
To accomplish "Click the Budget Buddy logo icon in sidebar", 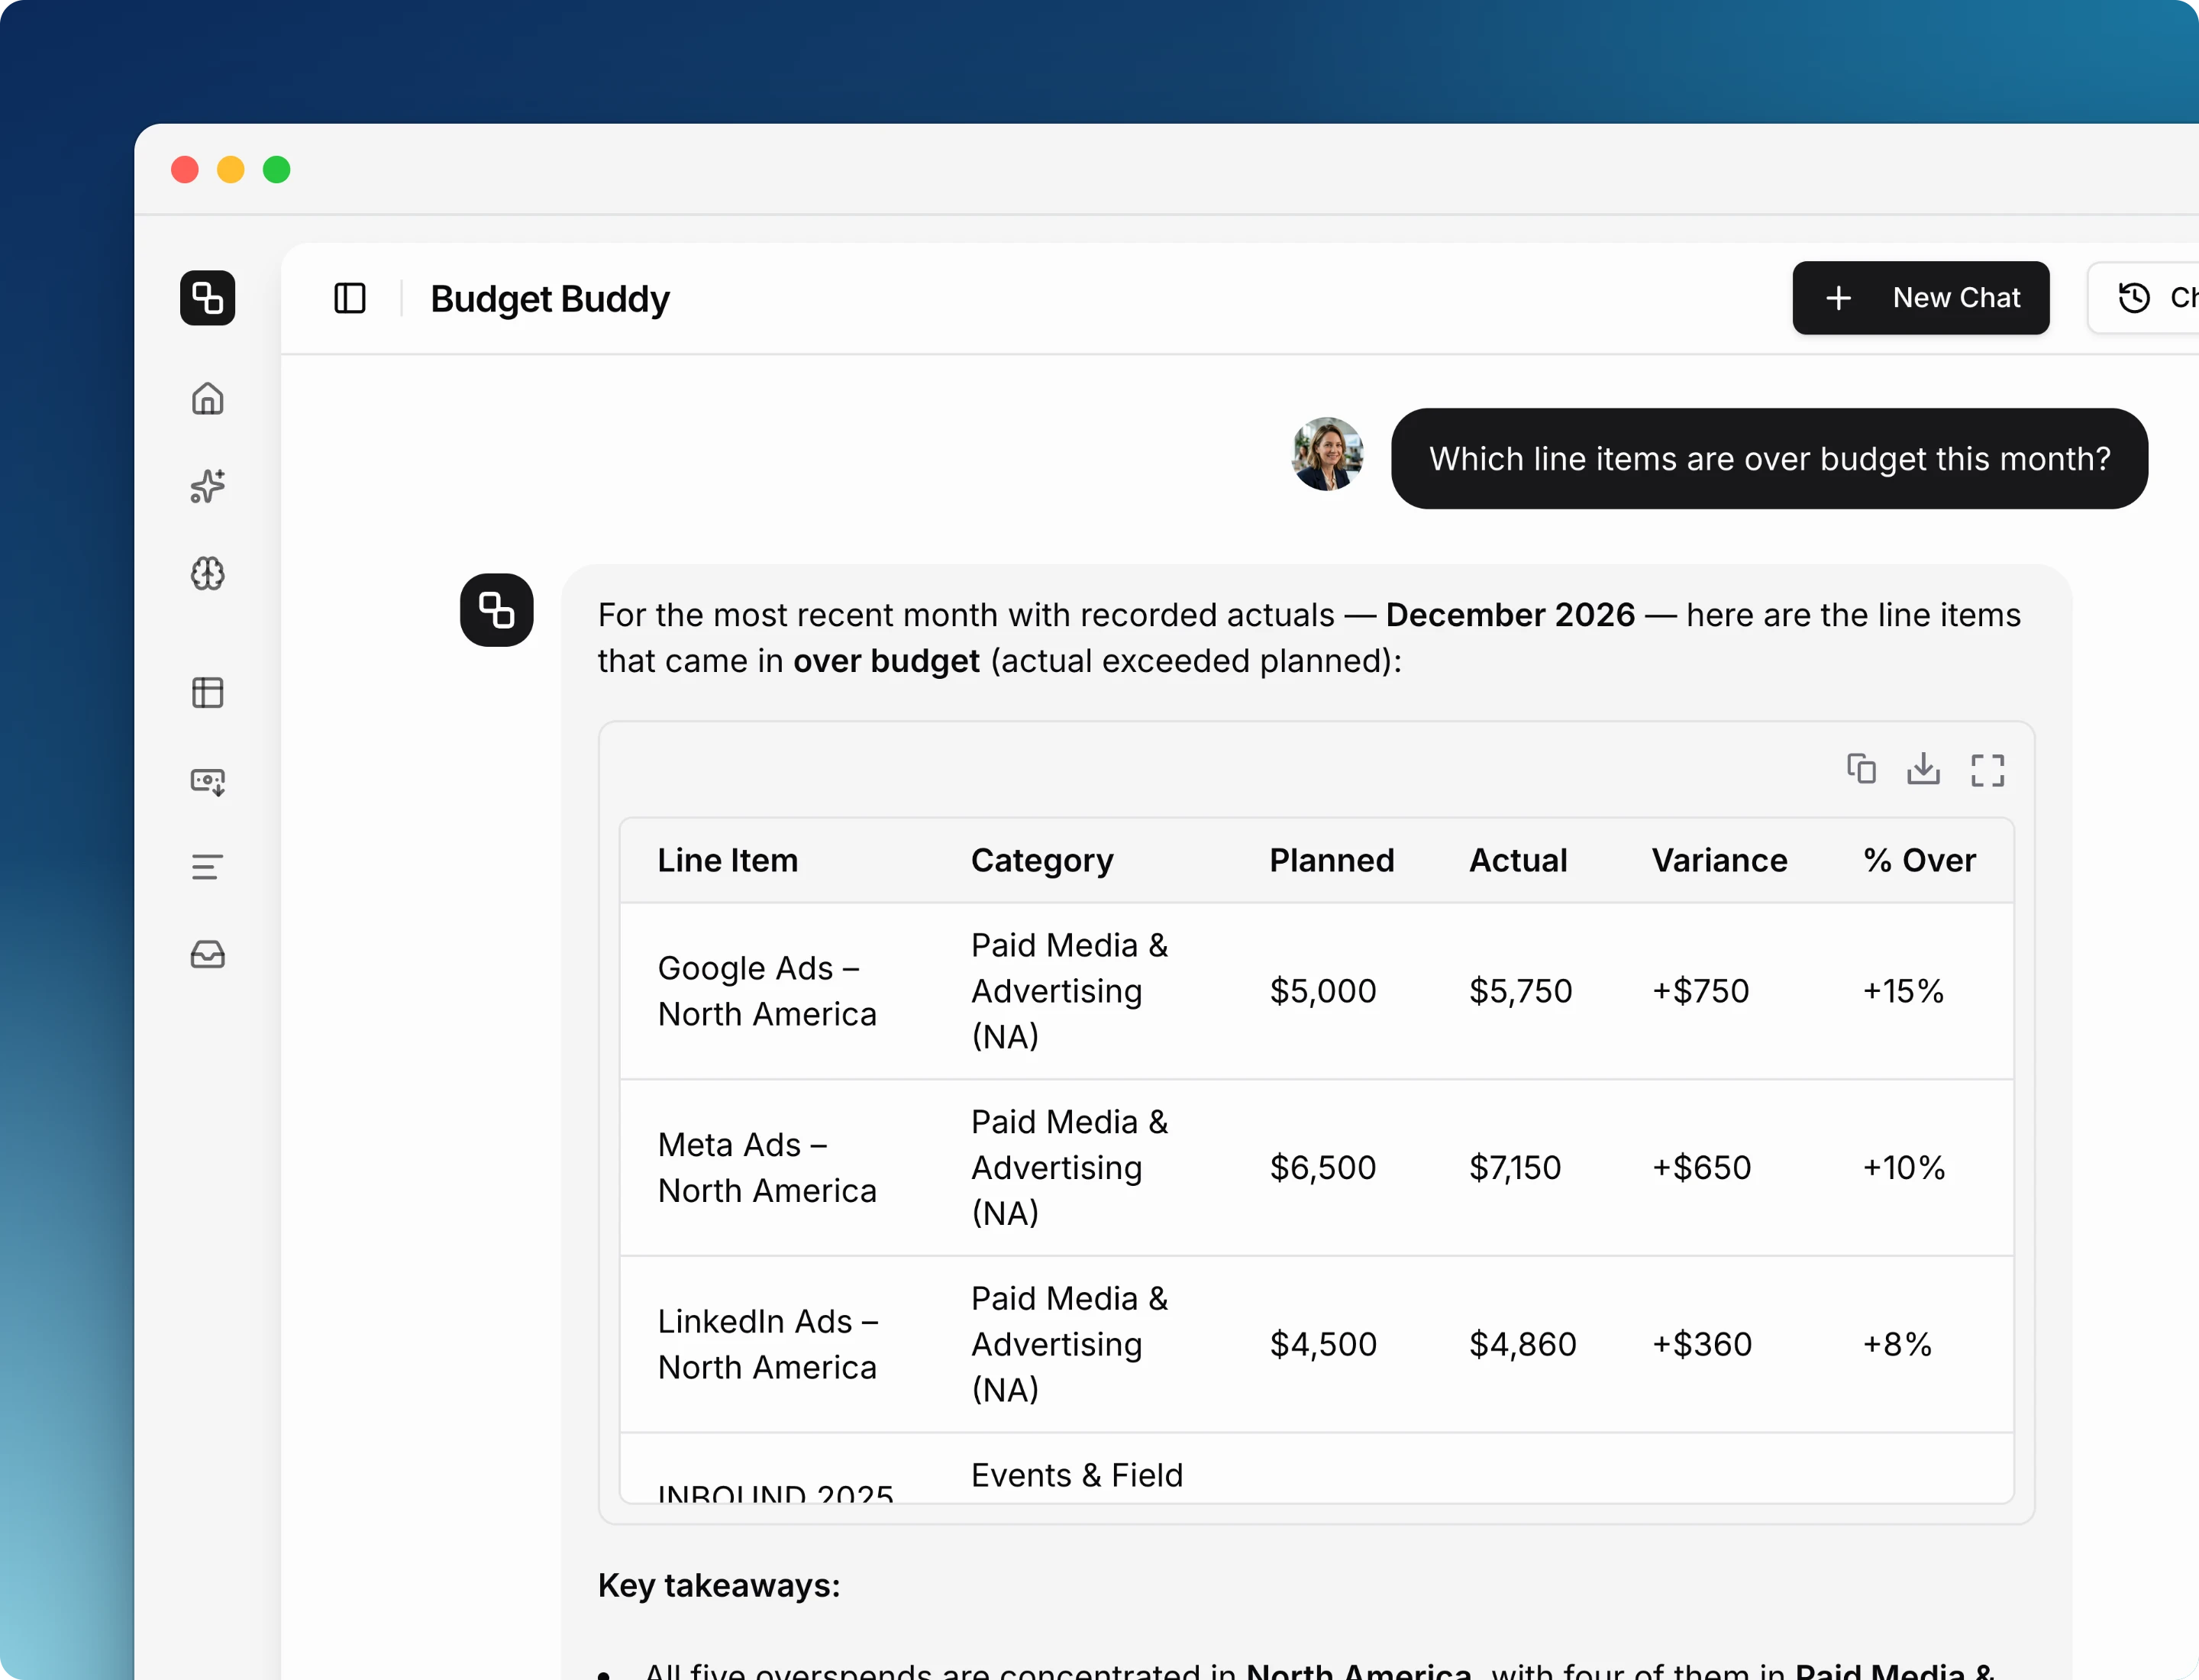I will (x=207, y=298).
